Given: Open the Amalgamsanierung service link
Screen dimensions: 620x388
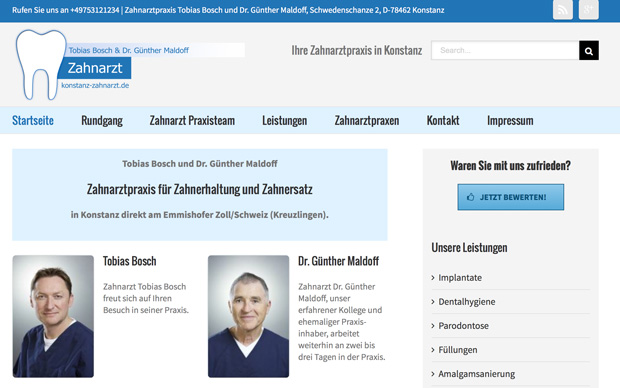Looking at the screenshot, I should point(476,374).
